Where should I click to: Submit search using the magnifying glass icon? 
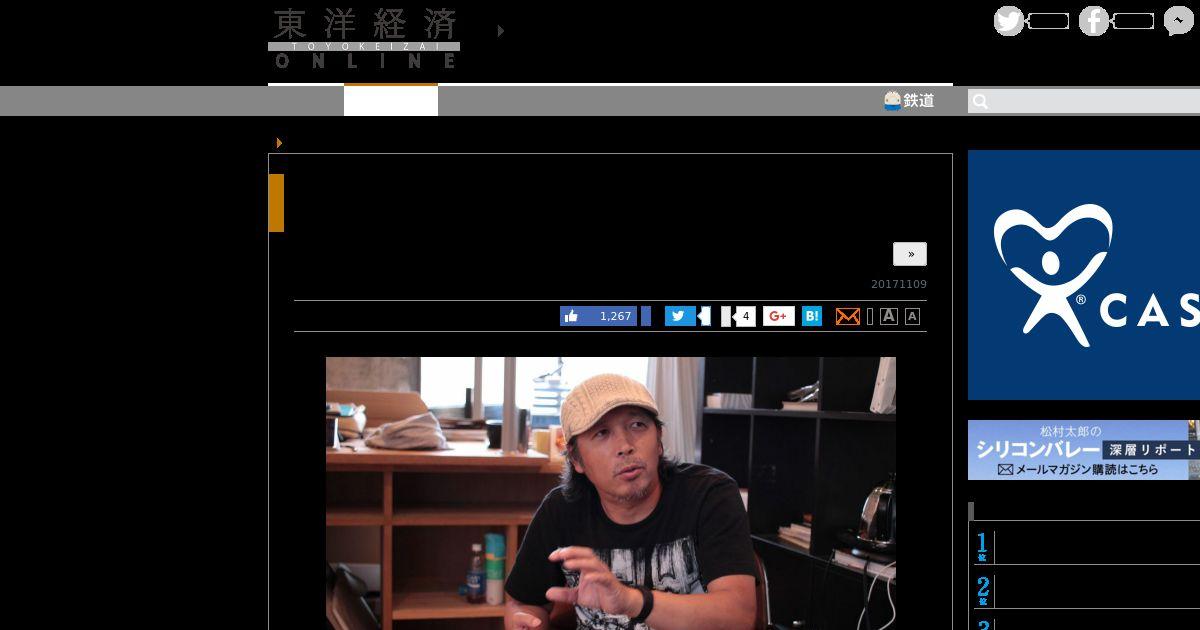980,101
